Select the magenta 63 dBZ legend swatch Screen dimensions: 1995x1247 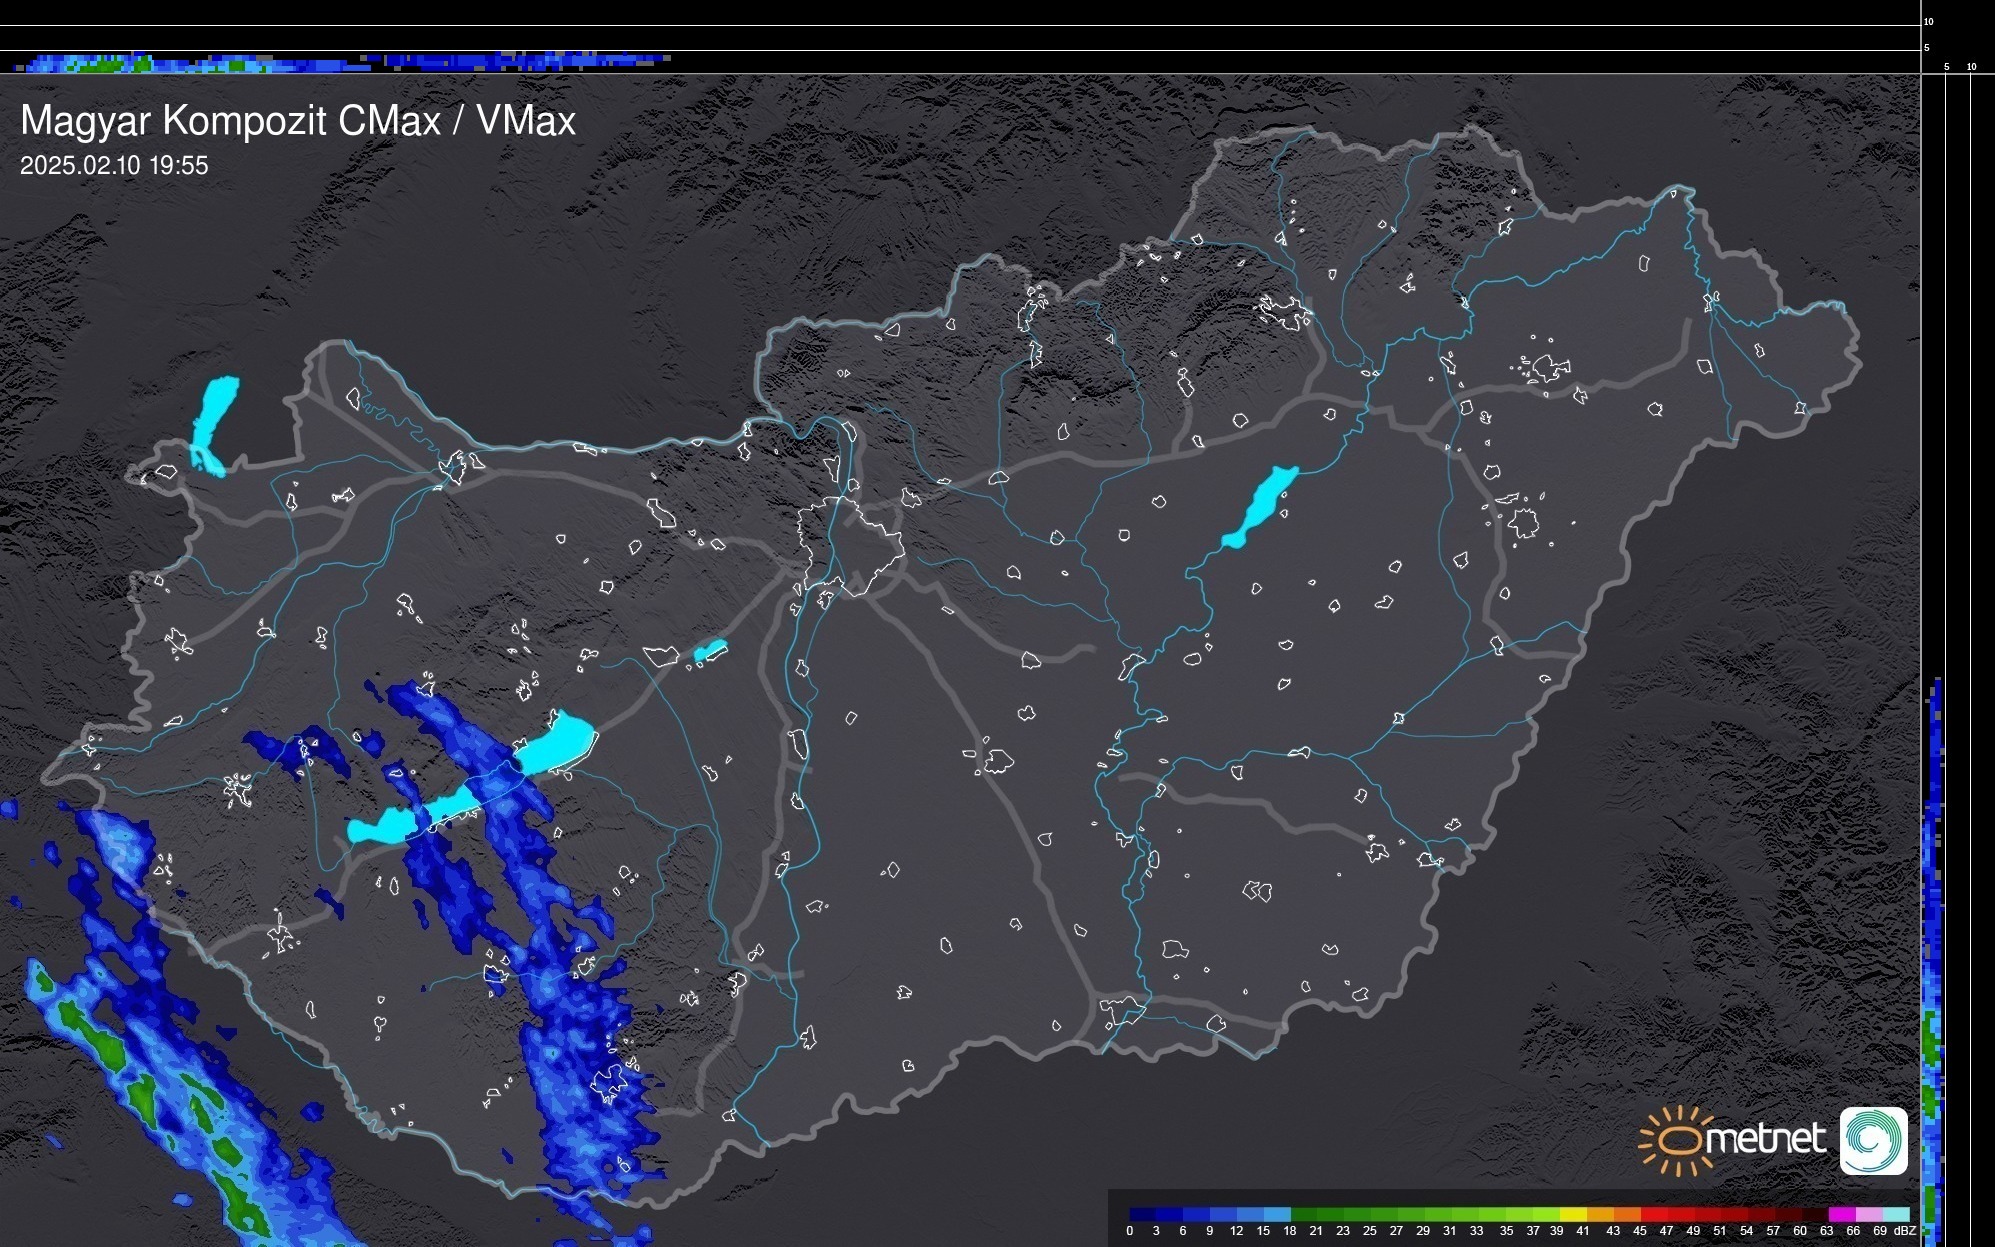[x=1841, y=1214]
